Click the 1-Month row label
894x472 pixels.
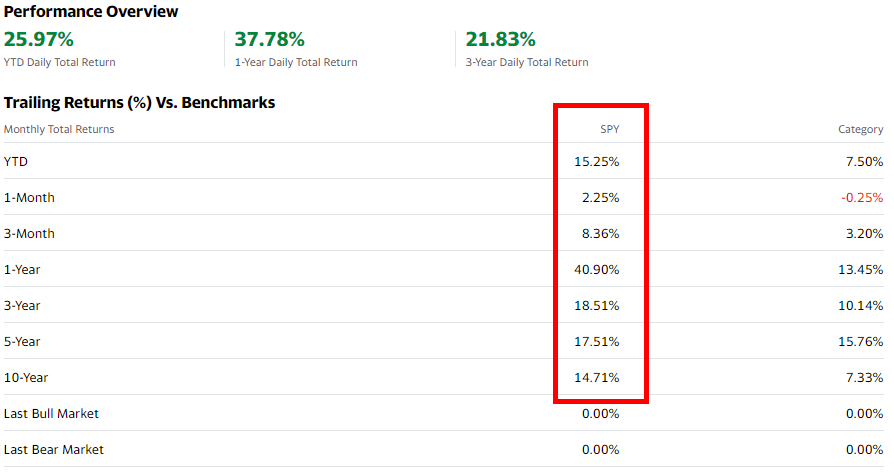tap(29, 197)
